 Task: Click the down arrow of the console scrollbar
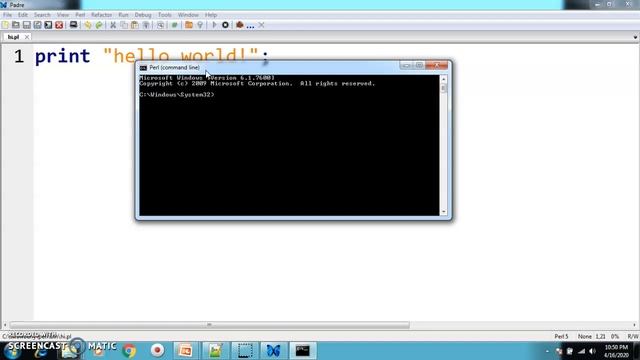[444, 212]
